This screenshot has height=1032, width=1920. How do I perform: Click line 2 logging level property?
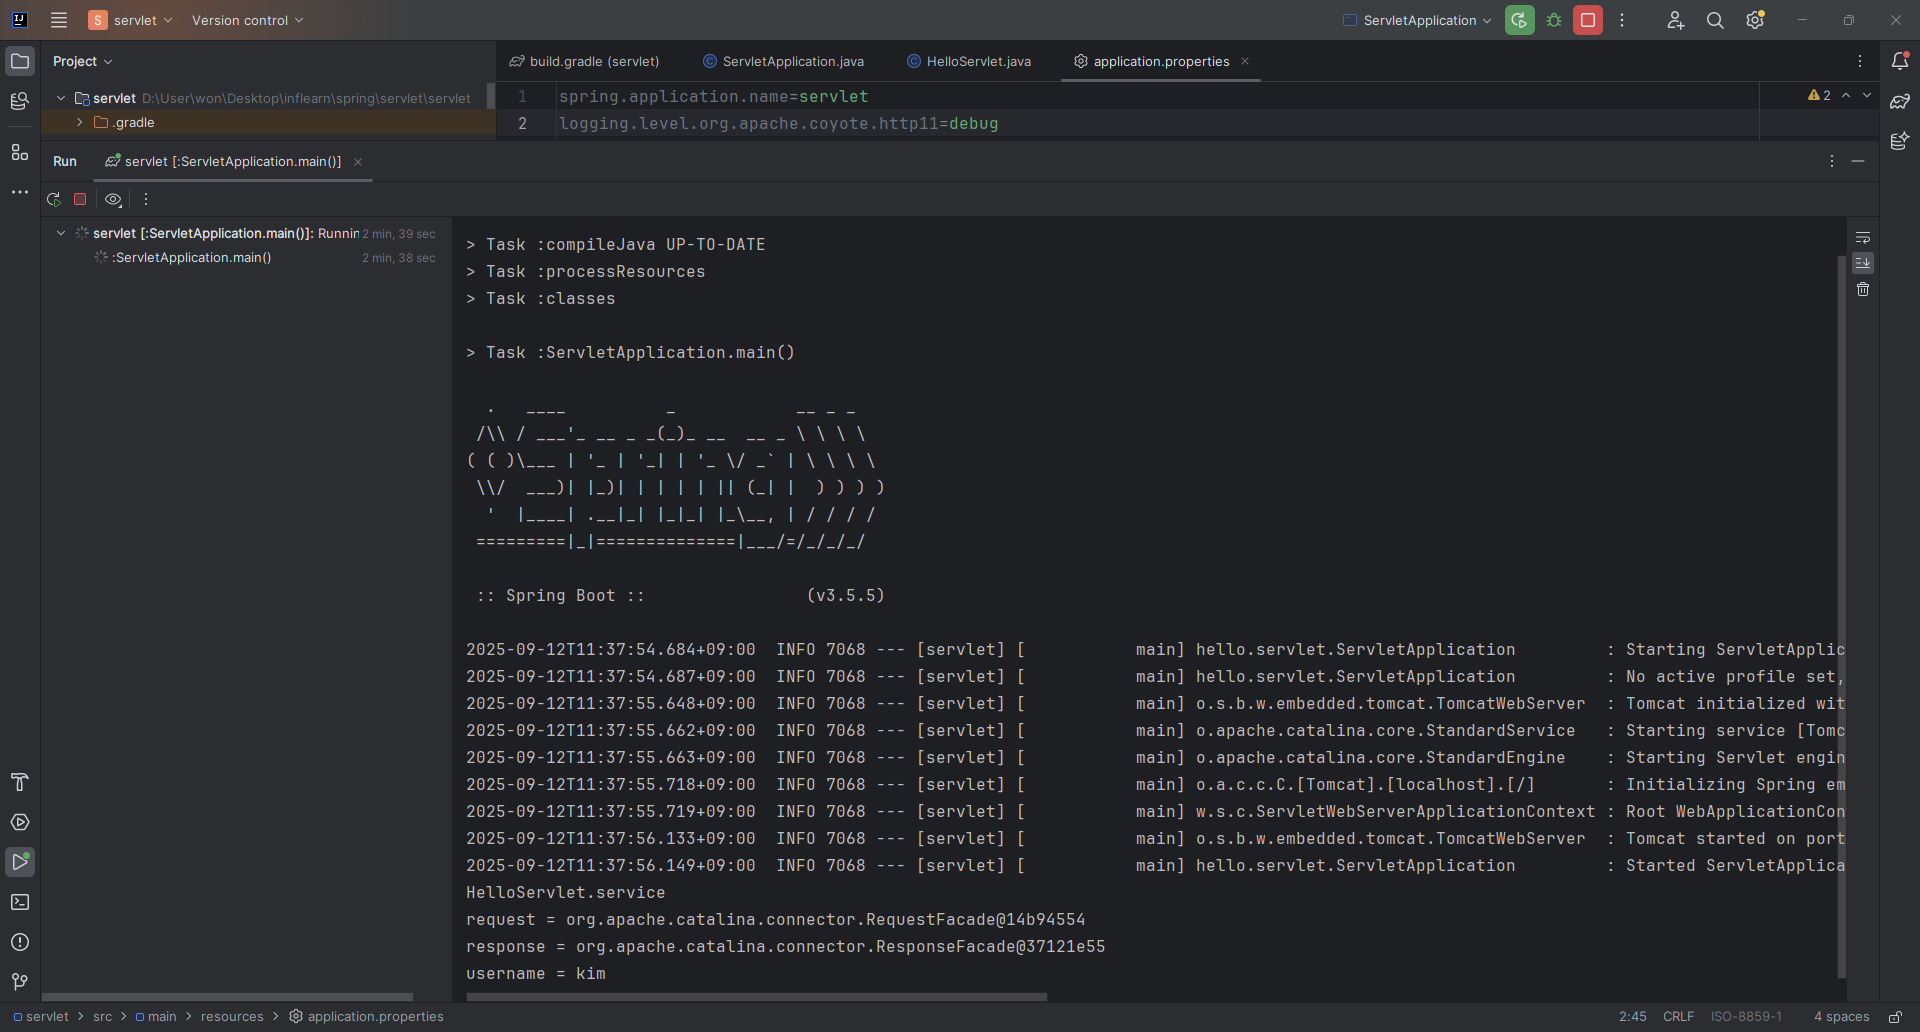[779, 123]
